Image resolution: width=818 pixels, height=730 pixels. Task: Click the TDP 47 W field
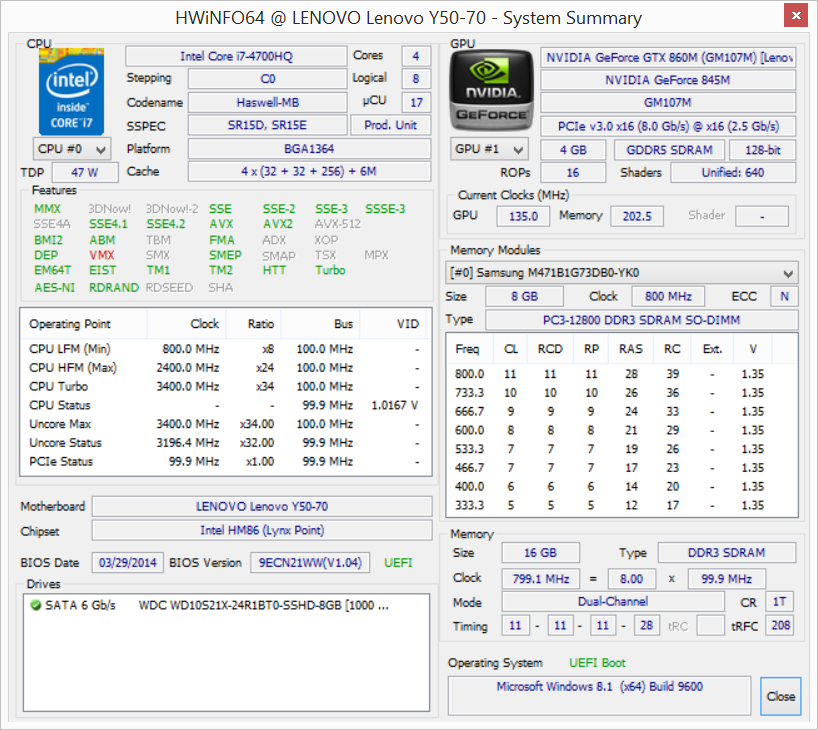pos(85,172)
